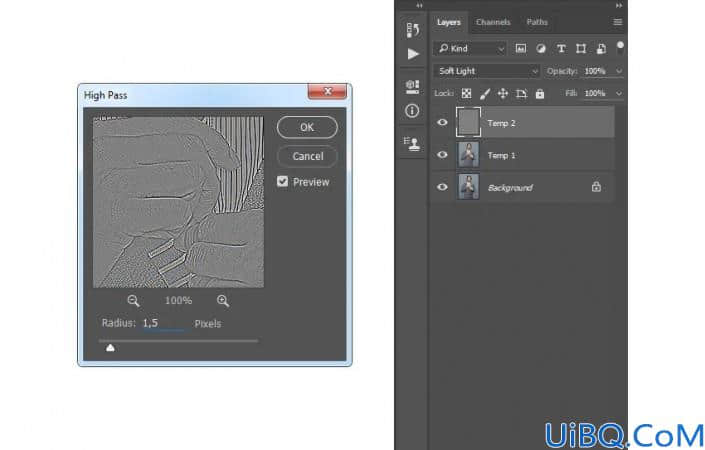Cancel the High Pass dialog
The height and width of the screenshot is (450, 705).
308,156
